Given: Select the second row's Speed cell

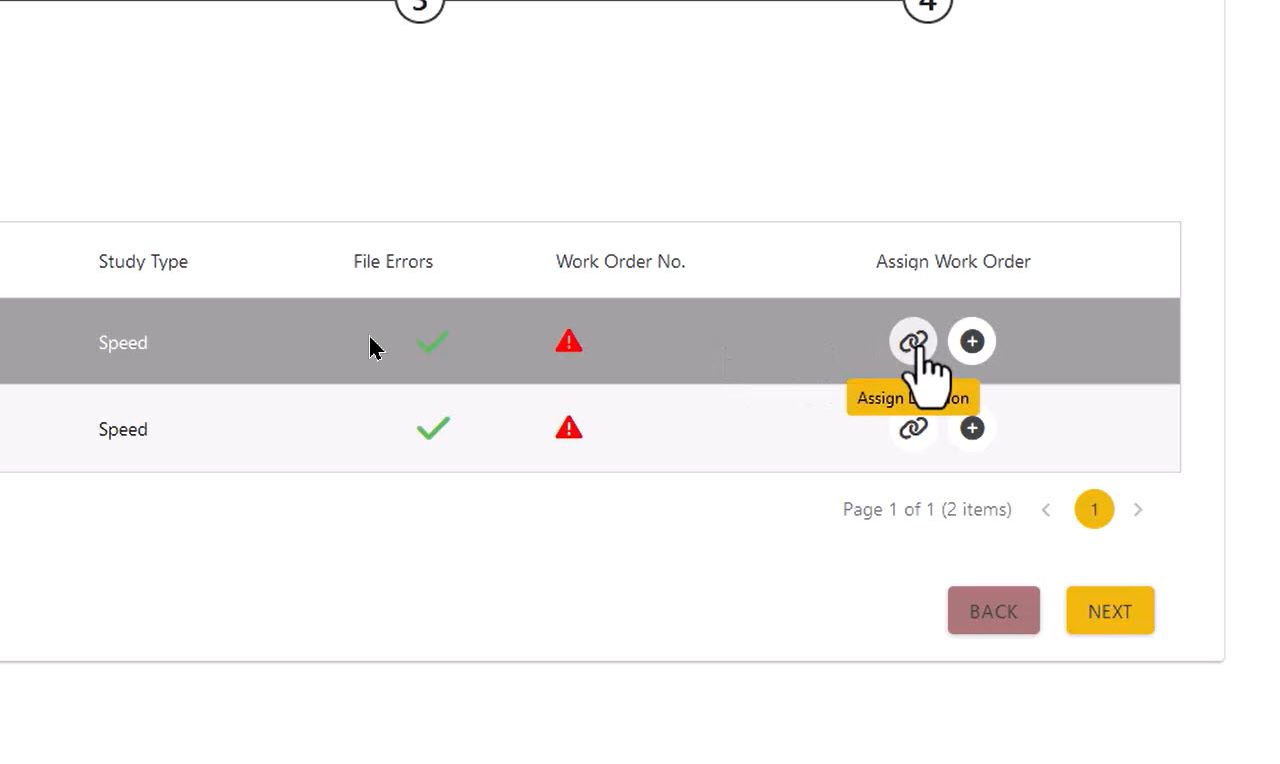Looking at the screenshot, I should pyautogui.click(x=123, y=430).
